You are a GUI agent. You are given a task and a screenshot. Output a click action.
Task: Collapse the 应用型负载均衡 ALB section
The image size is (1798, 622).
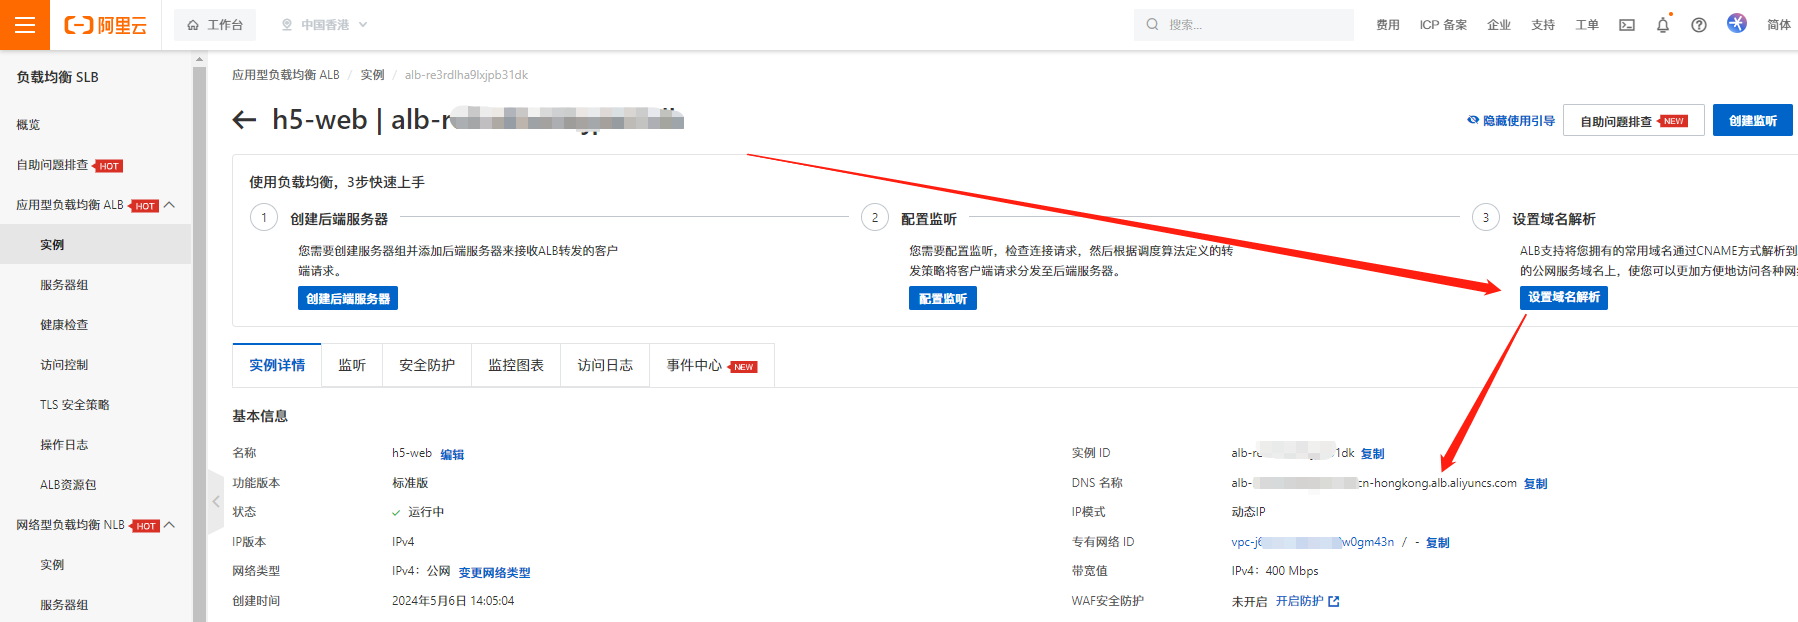(x=169, y=205)
